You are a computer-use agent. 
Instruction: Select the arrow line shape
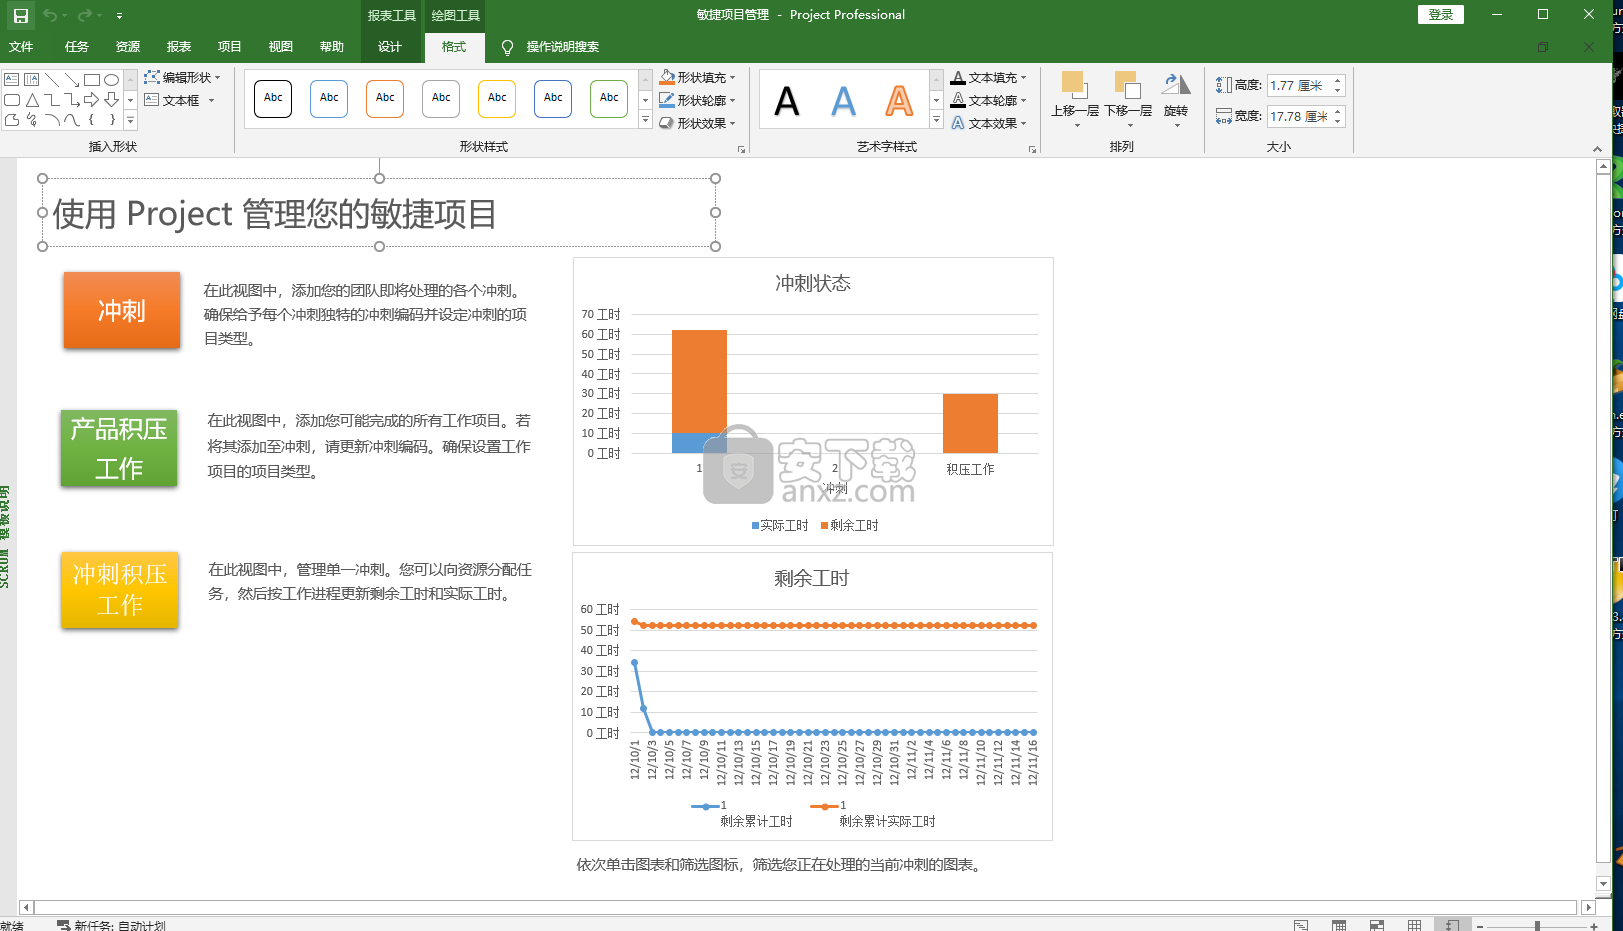72,79
